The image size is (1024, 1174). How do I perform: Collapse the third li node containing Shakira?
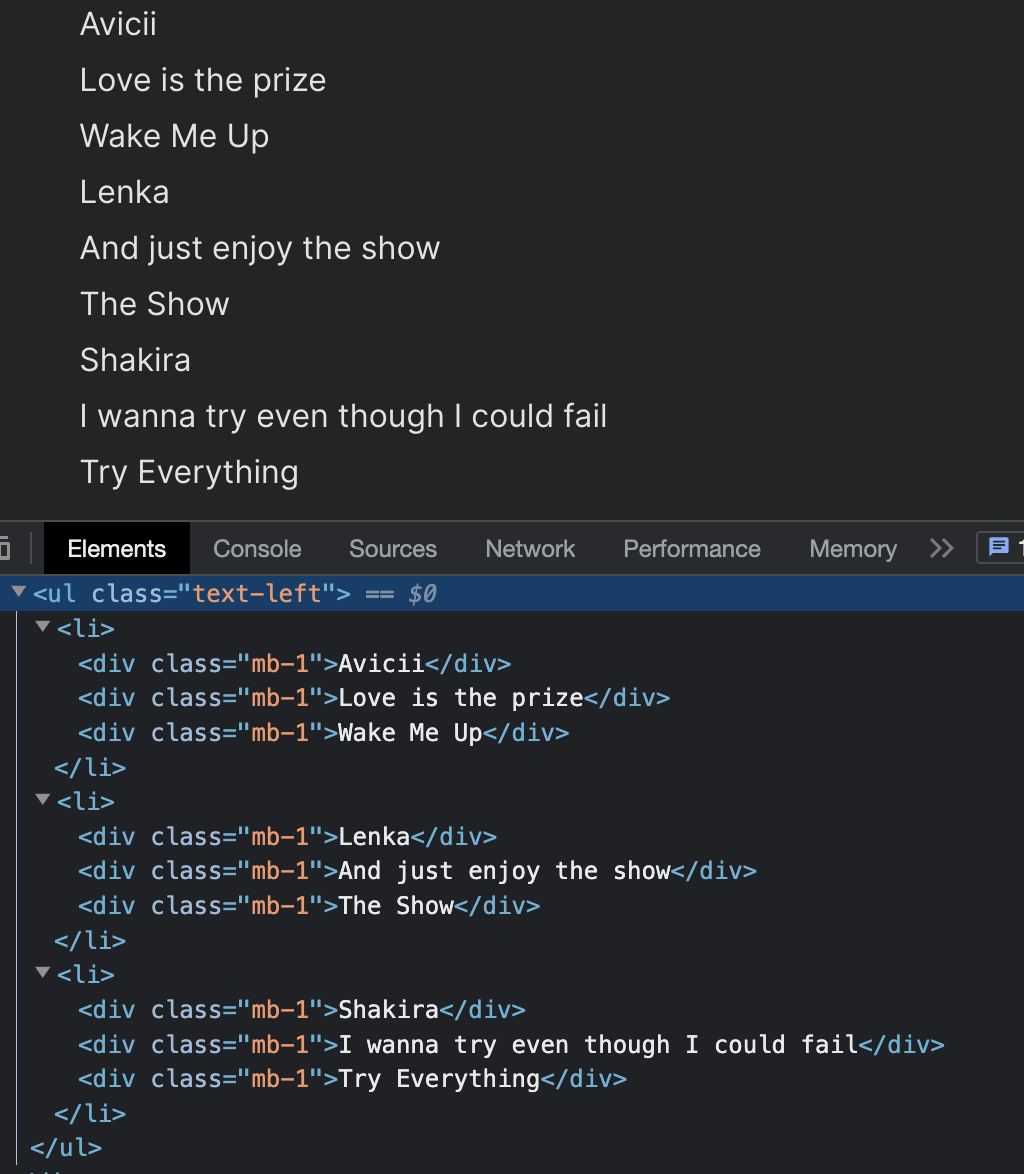point(43,973)
